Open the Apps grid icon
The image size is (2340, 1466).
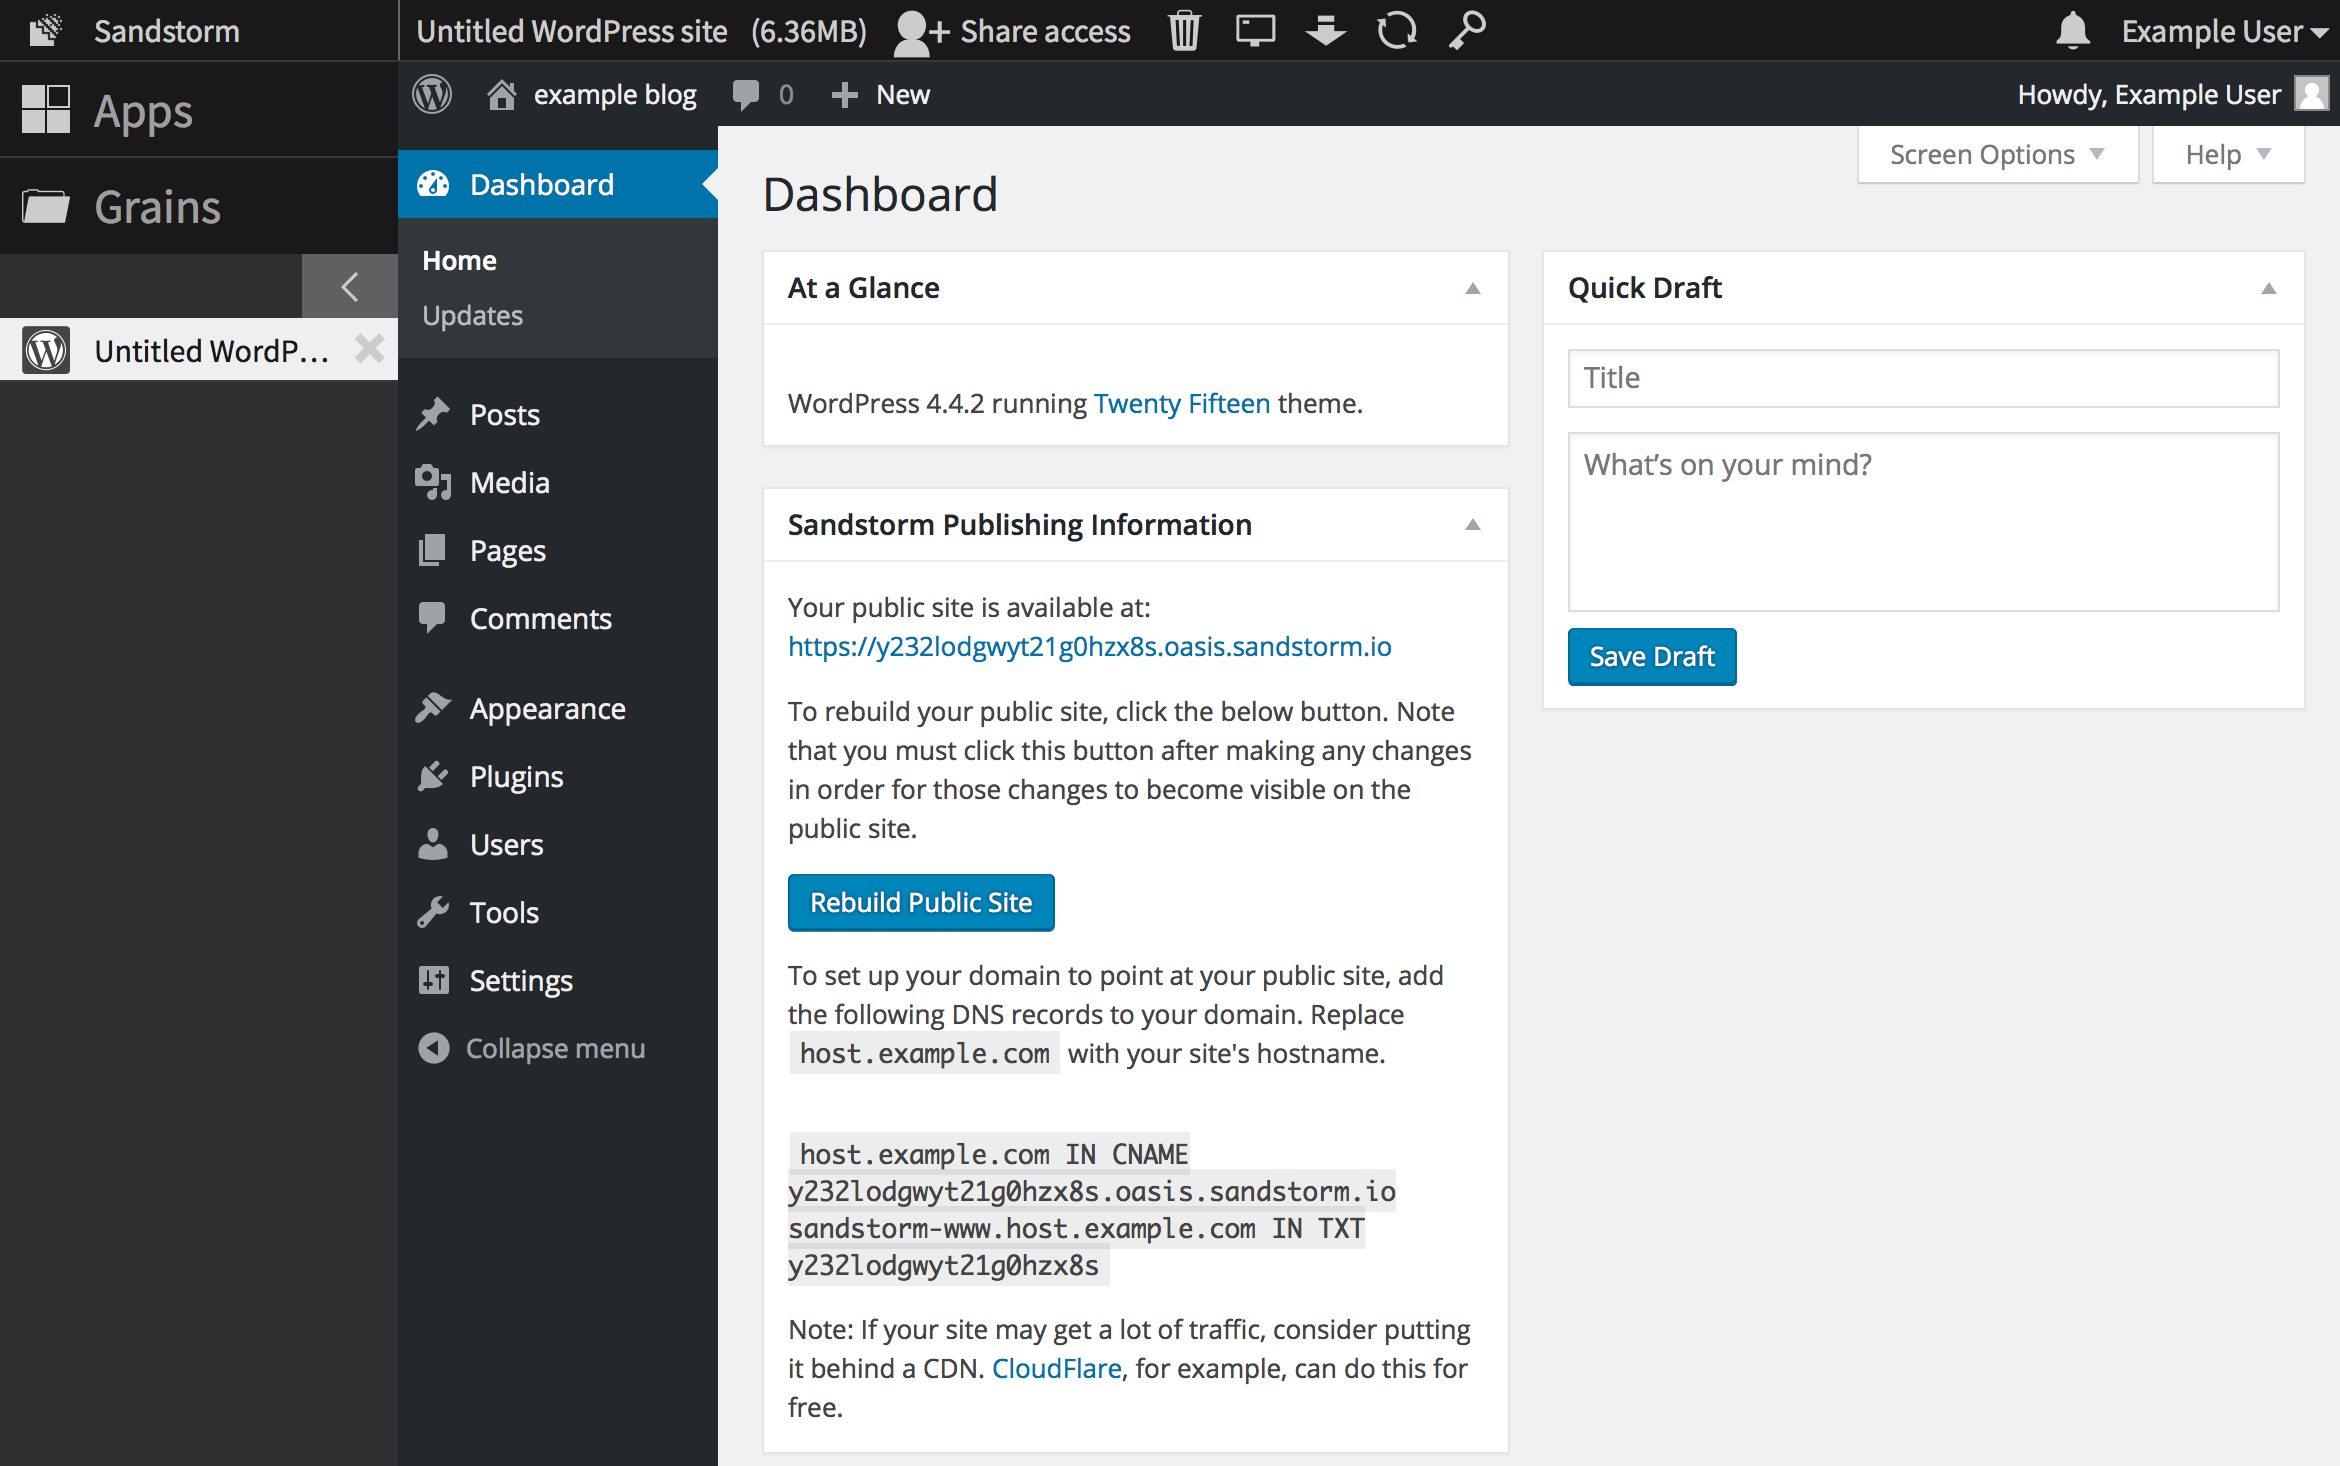(x=46, y=109)
